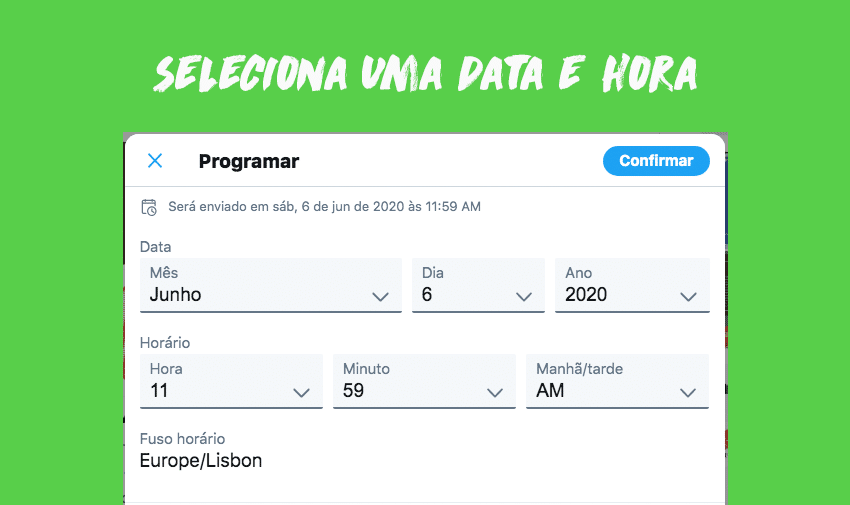
Task: Select the minute value 59
Action: pyautogui.click(x=400, y=390)
